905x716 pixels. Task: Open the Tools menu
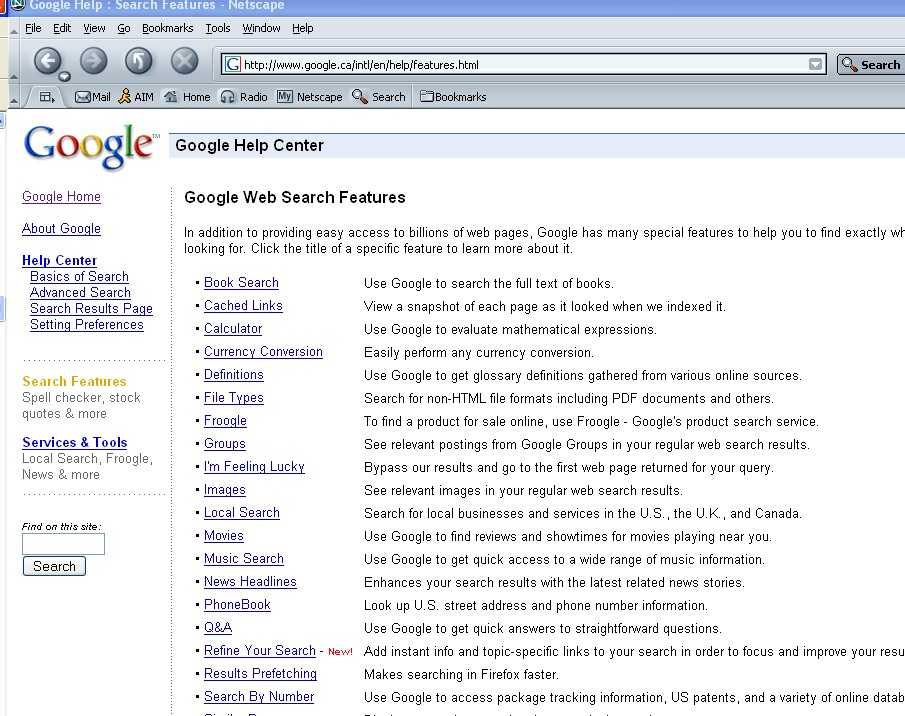pos(218,28)
